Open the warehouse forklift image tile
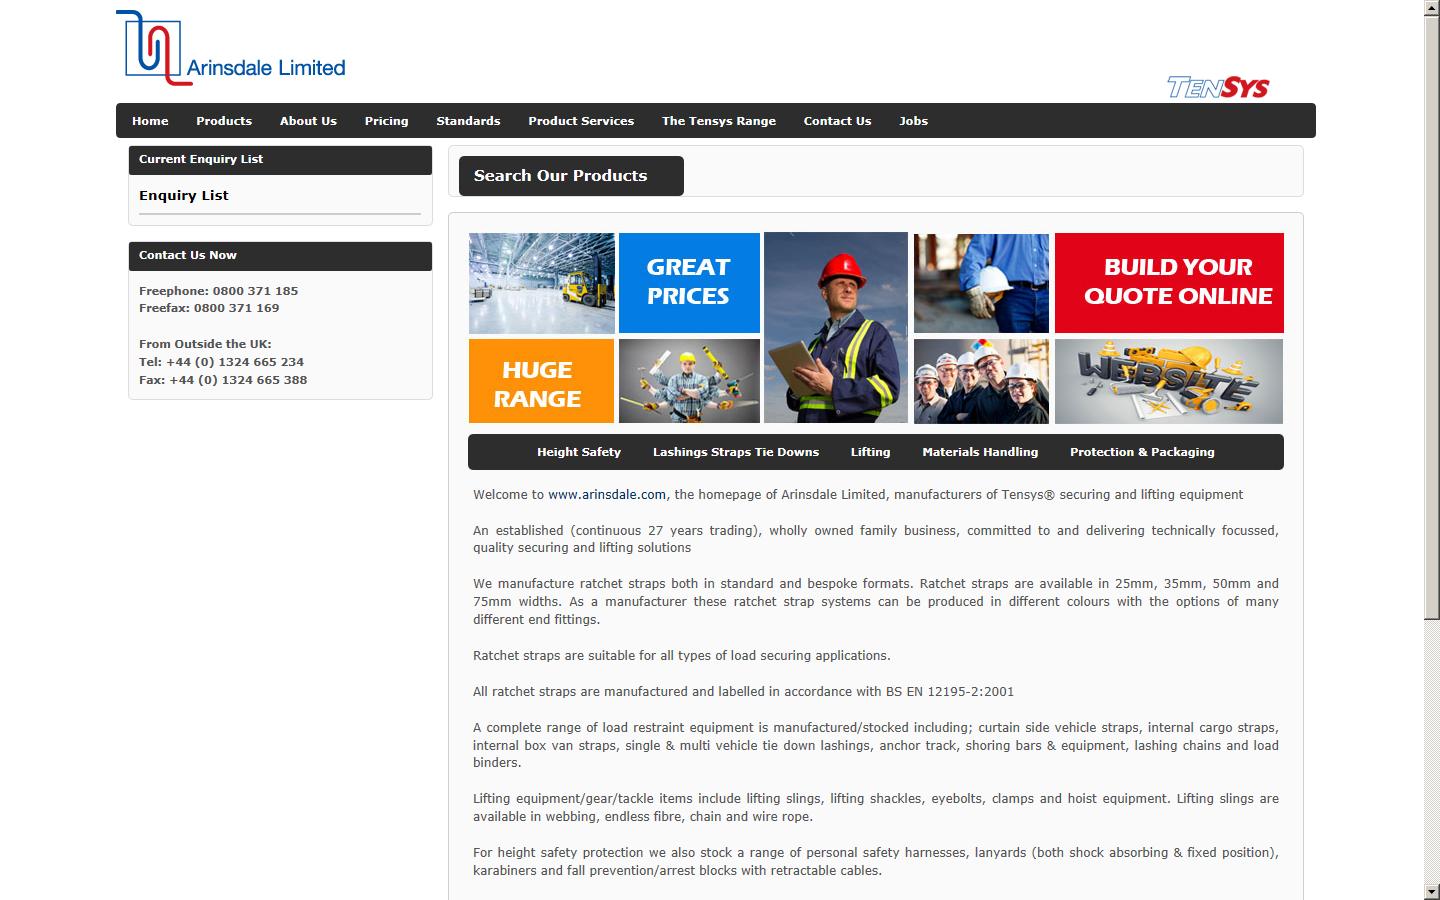Image resolution: width=1440 pixels, height=900 pixels. (x=541, y=283)
